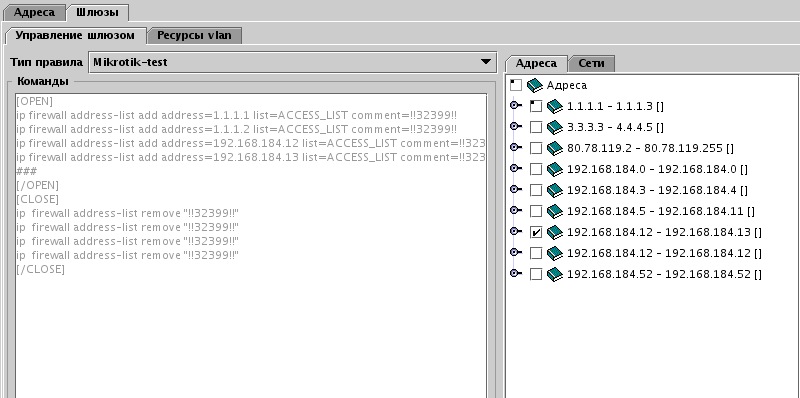Click the book icon for 1.1.1.1 - 1.1.1.3
Screen dimensions: 800x398
[555, 106]
